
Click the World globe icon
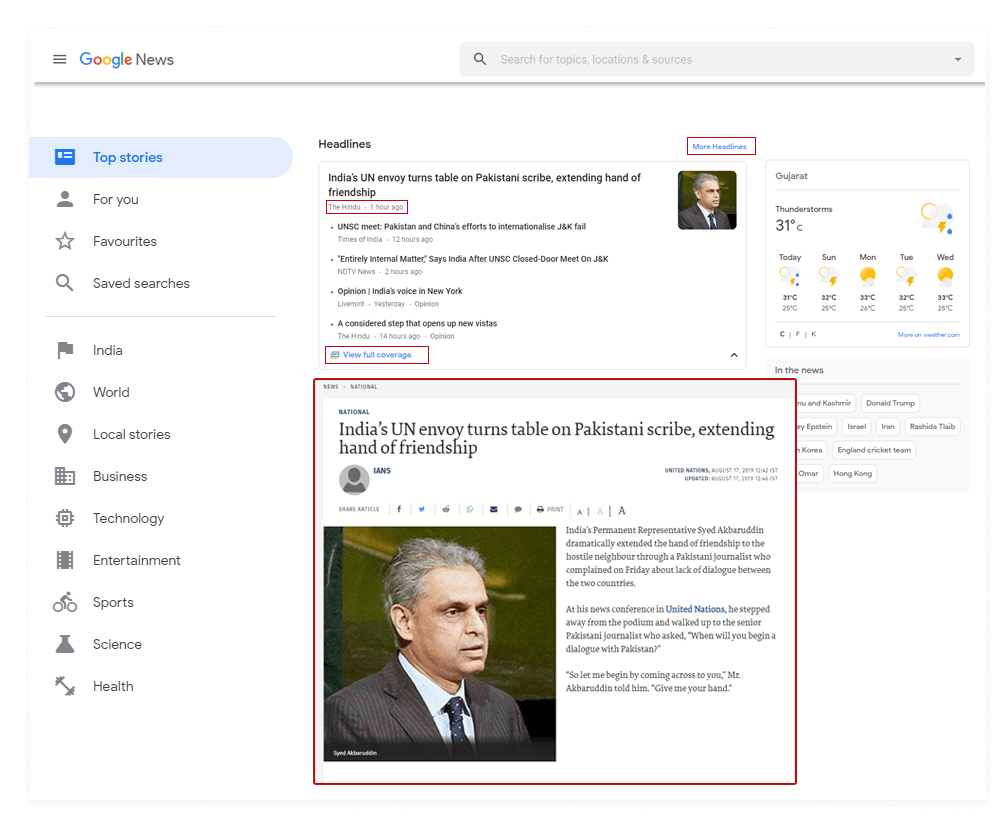click(65, 392)
